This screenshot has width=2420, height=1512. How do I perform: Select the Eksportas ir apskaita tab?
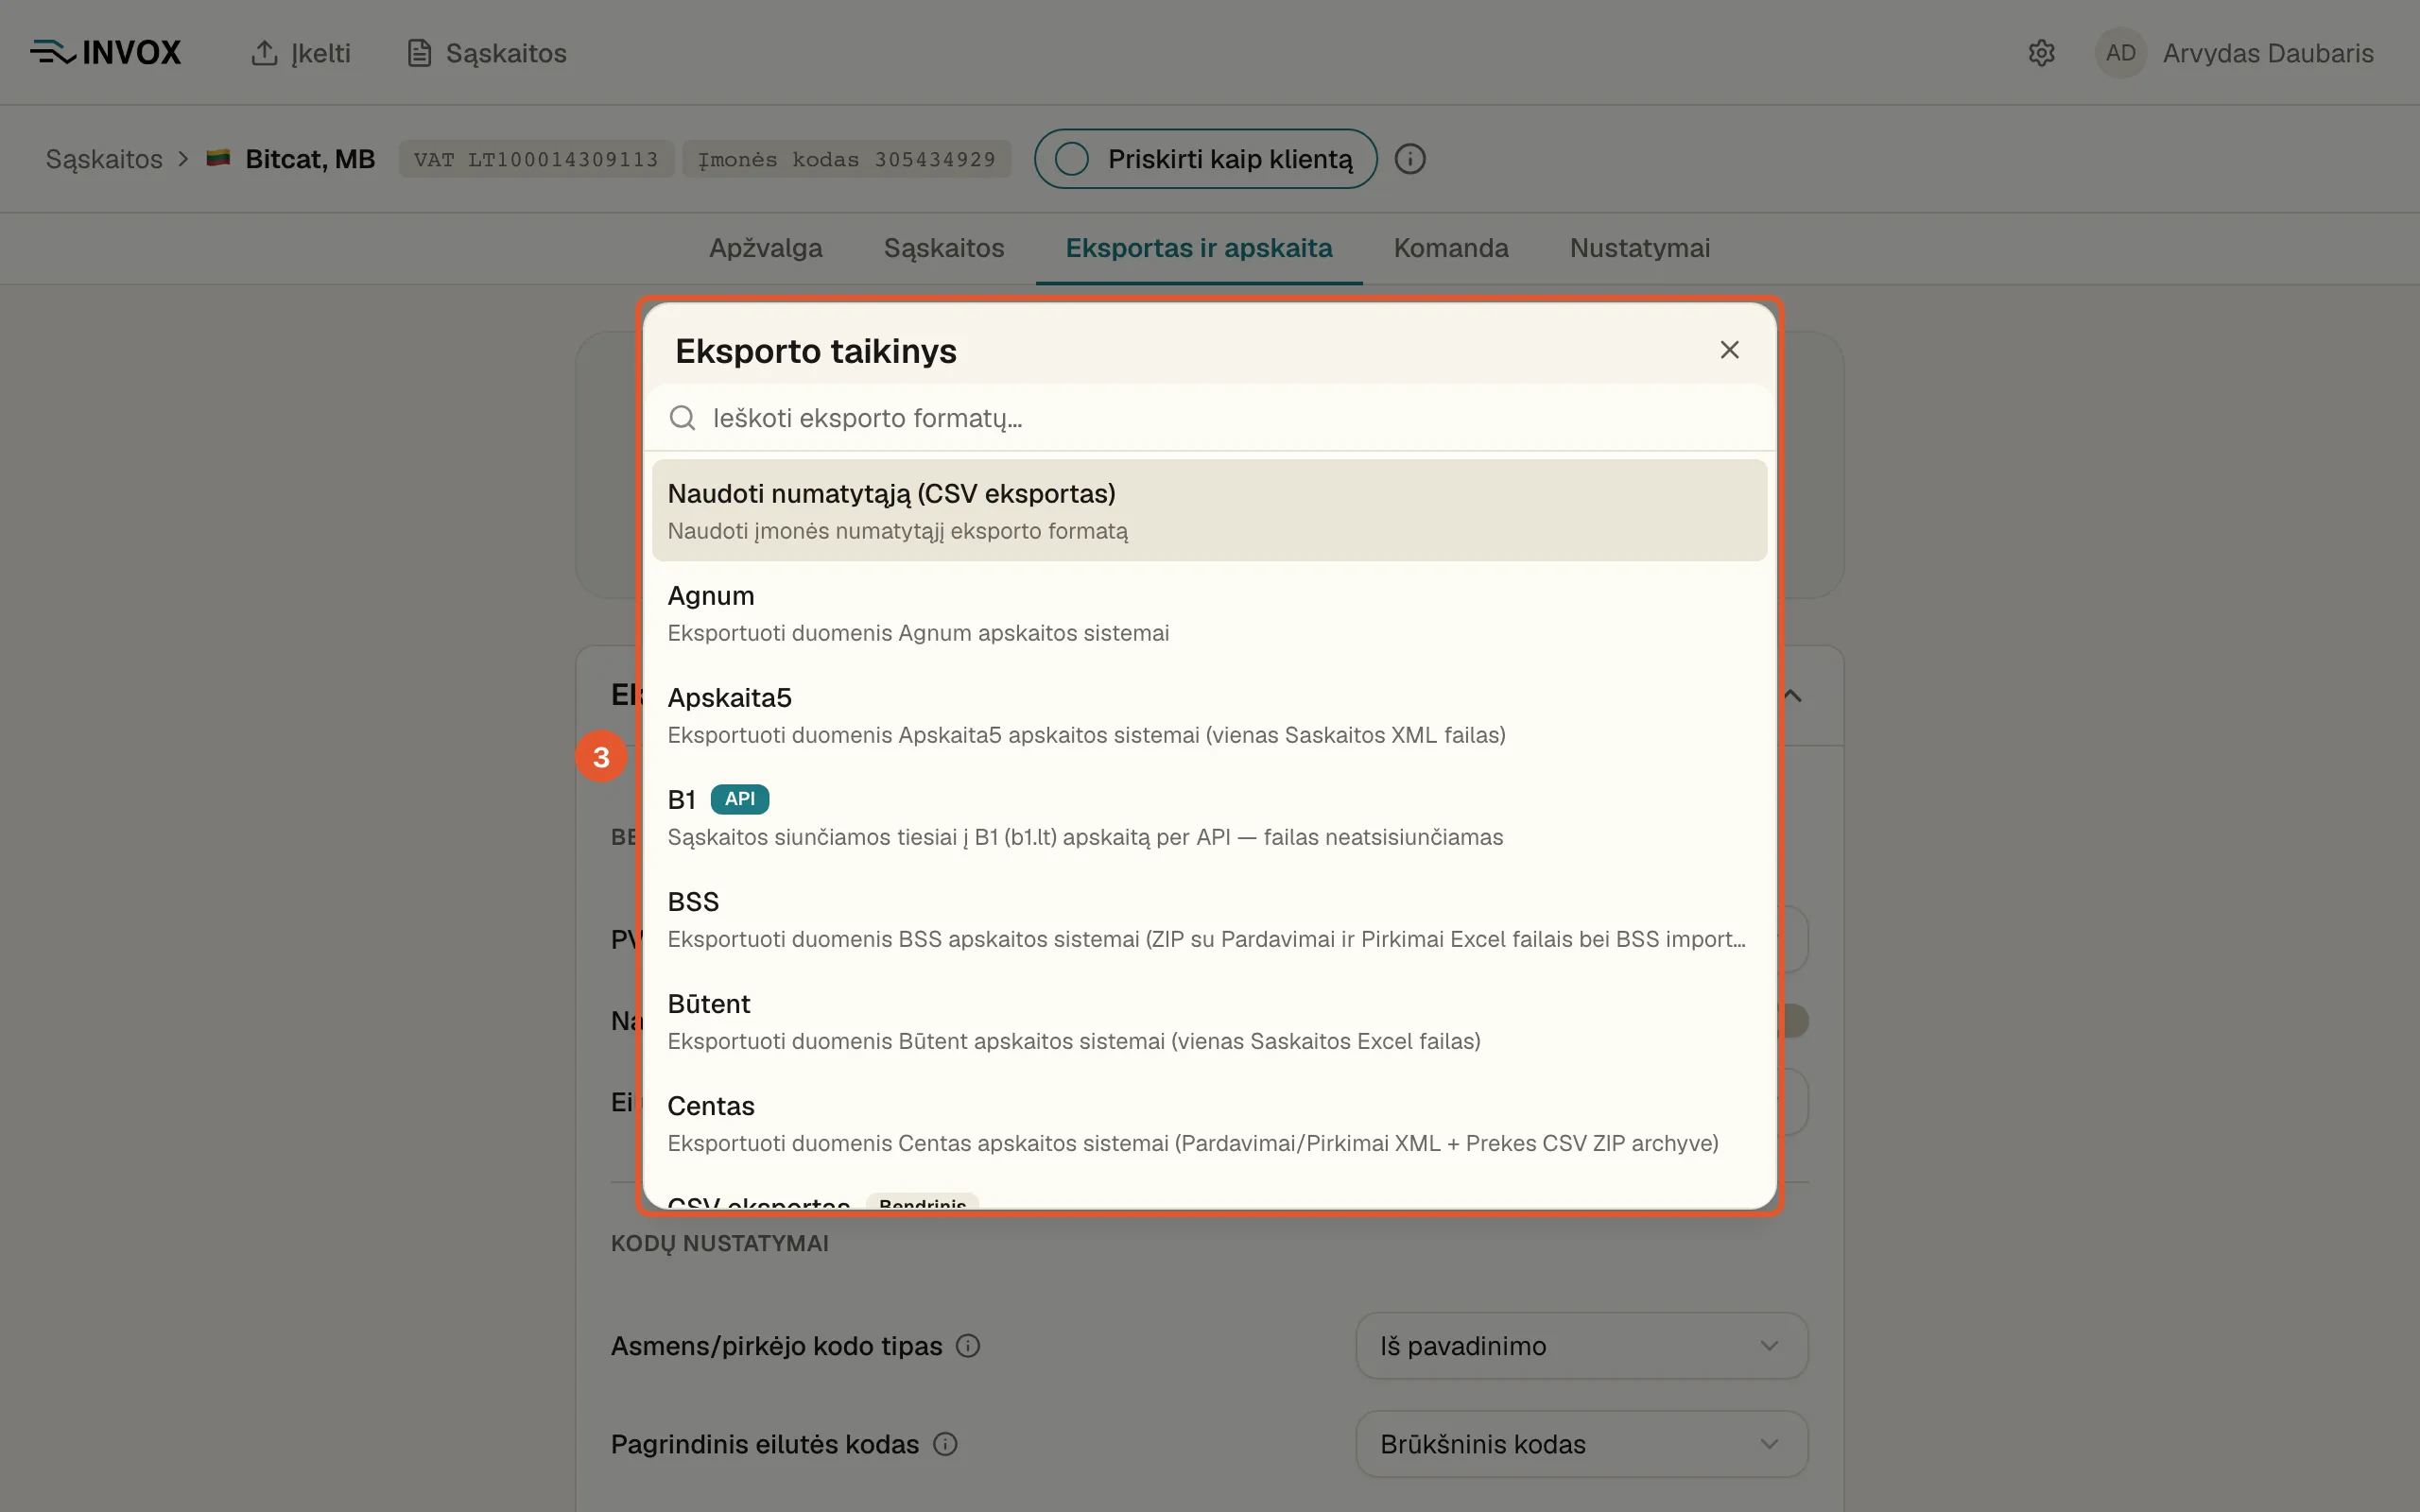pyautogui.click(x=1199, y=248)
